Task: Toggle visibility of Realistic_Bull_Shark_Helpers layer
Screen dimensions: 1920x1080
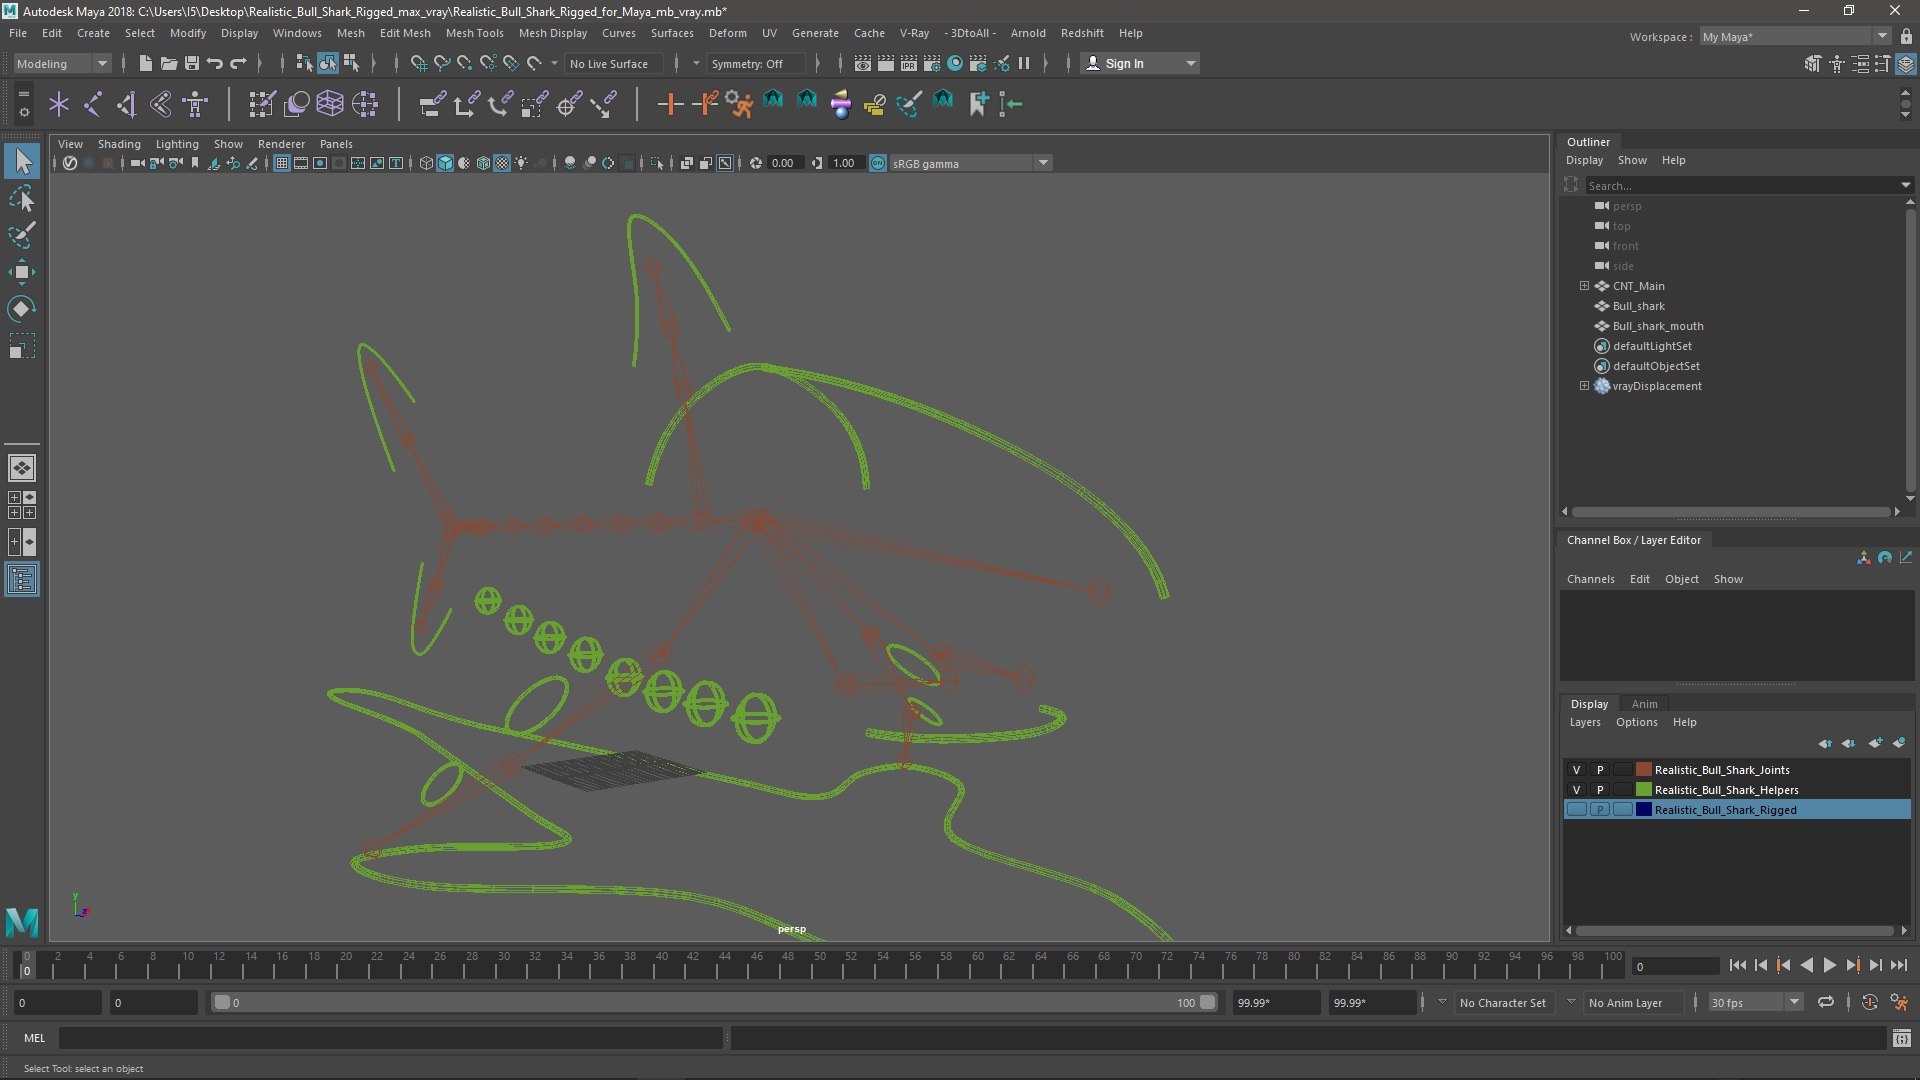Action: (1577, 790)
